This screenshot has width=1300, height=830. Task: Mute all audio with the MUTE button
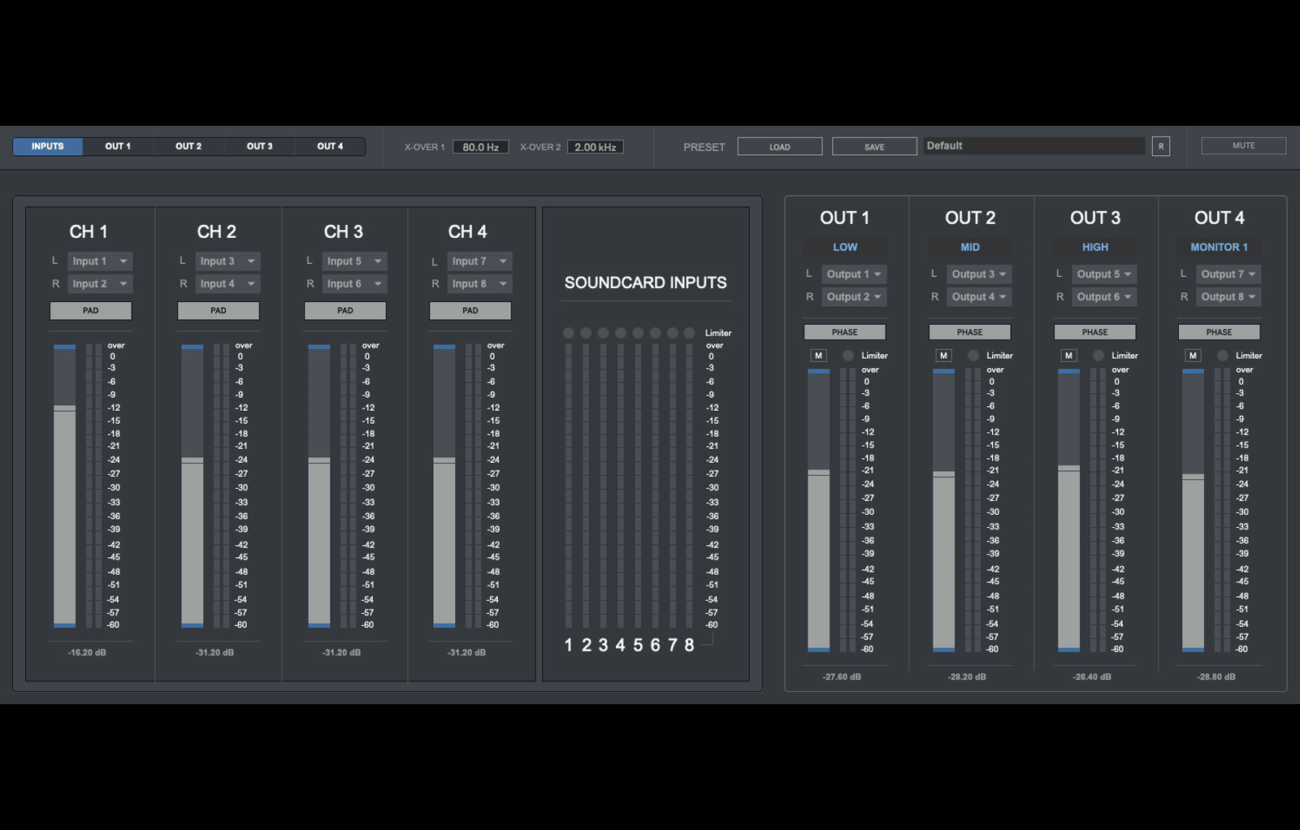[x=1242, y=145]
